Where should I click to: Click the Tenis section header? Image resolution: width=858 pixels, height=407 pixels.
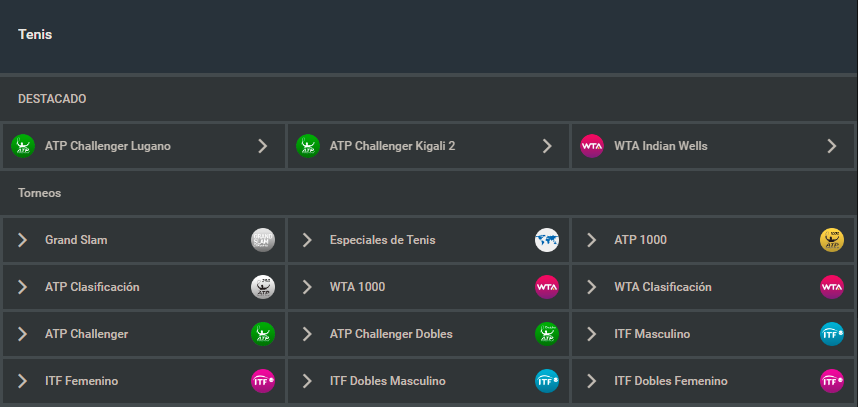(x=35, y=34)
